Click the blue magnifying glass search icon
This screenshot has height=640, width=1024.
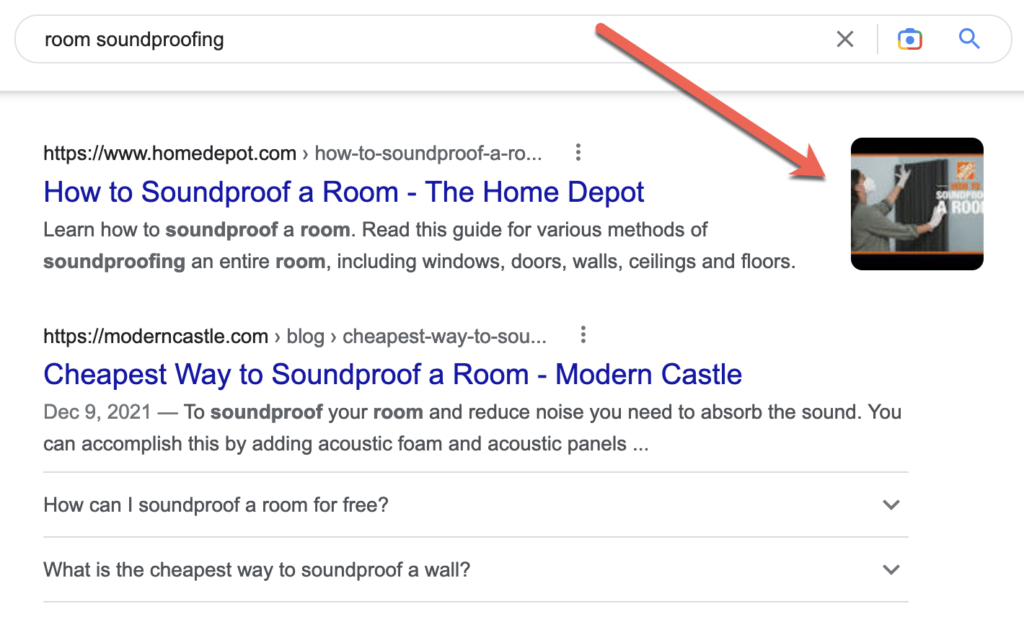tap(968, 38)
